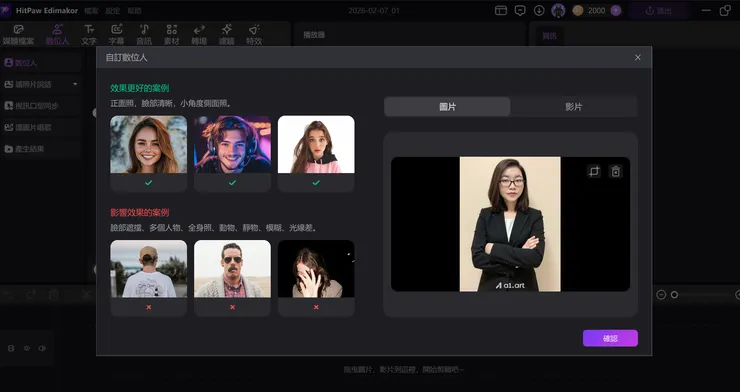Open the help menu after 設定
This screenshot has height=392, width=740.
click(135, 10)
